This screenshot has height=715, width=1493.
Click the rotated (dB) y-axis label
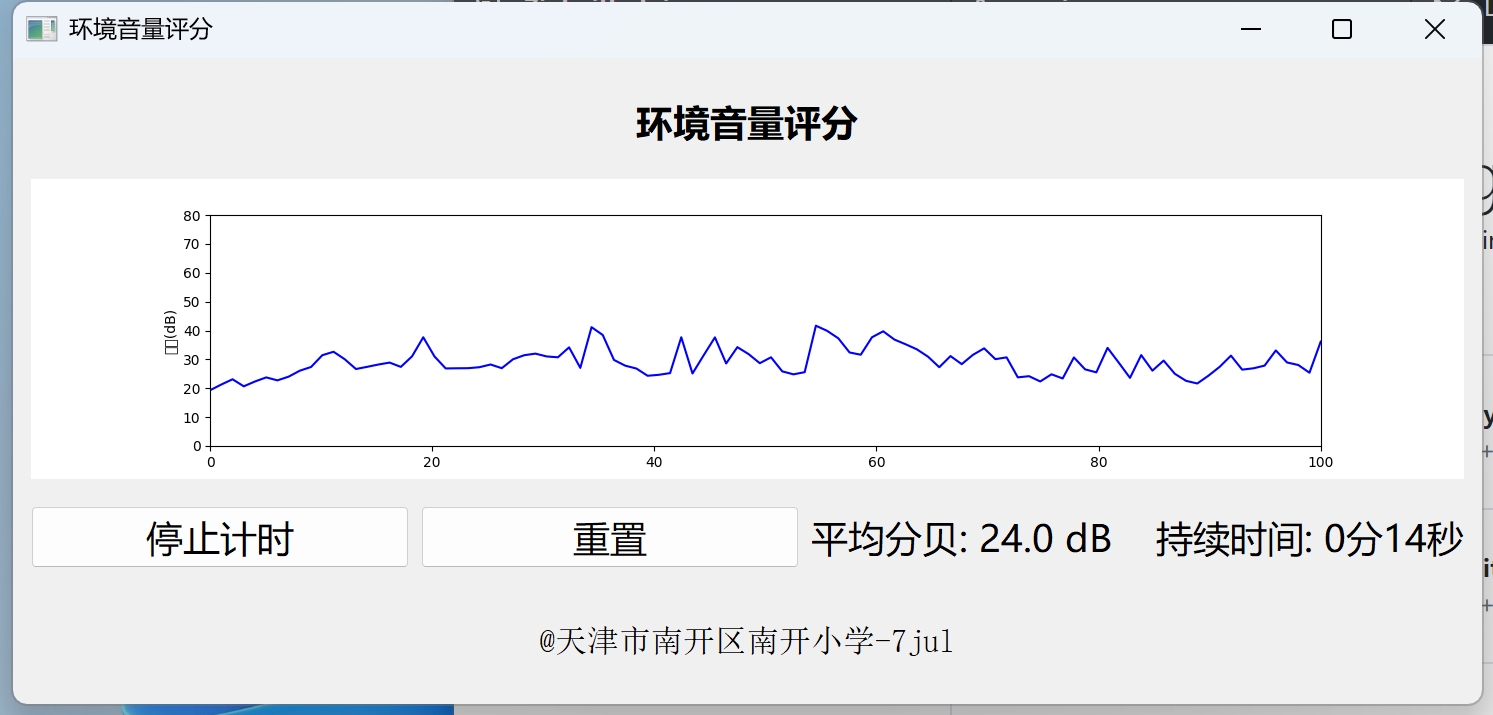point(171,332)
